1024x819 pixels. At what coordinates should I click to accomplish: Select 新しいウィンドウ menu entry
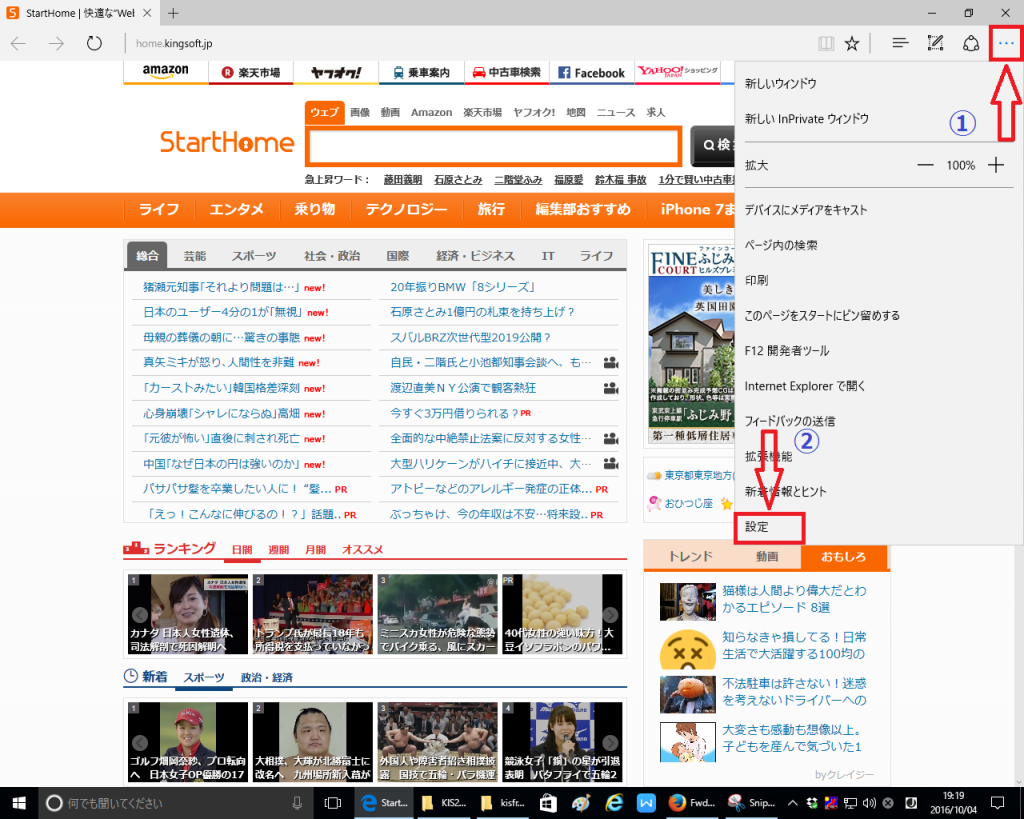coord(780,84)
